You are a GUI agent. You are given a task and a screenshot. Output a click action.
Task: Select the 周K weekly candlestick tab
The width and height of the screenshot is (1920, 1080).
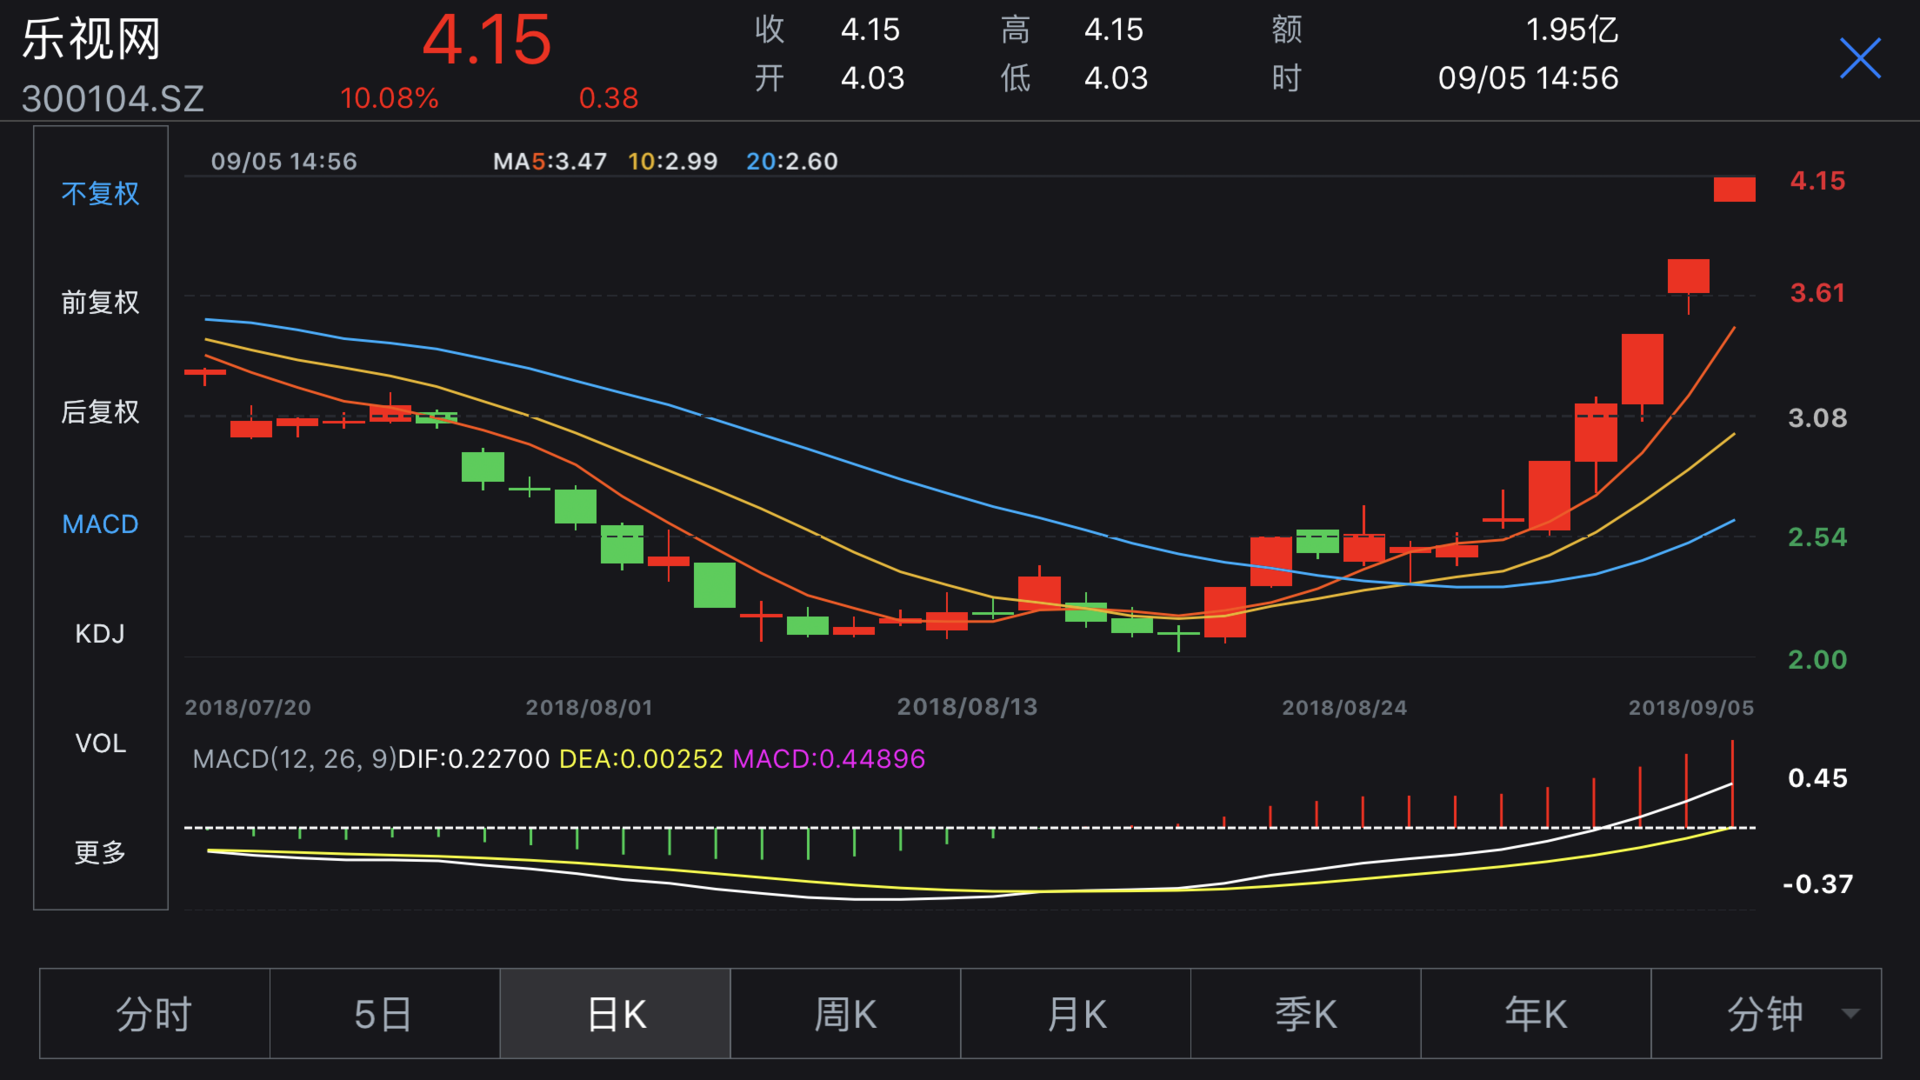(845, 1014)
